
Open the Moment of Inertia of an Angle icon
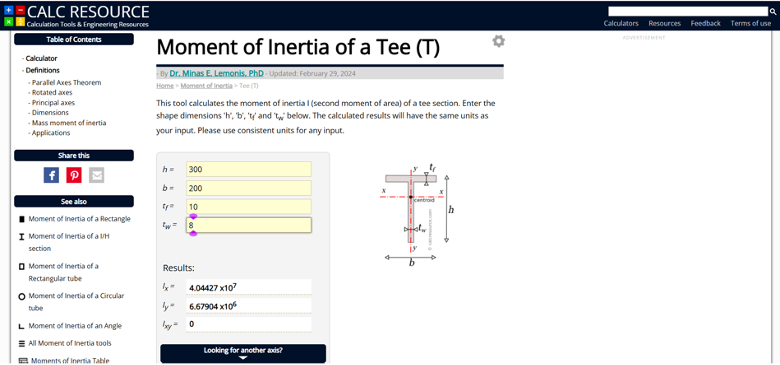coord(21,326)
